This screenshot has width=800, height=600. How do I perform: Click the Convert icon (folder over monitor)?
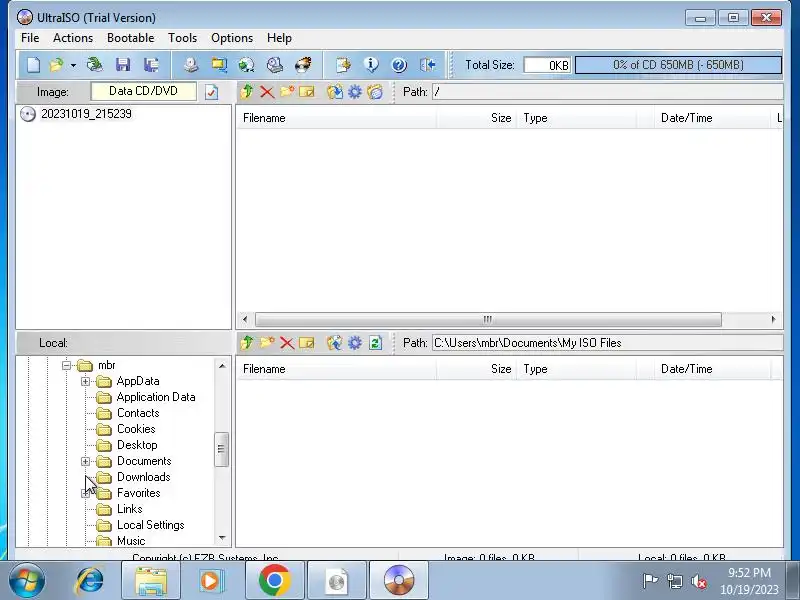tap(219, 65)
